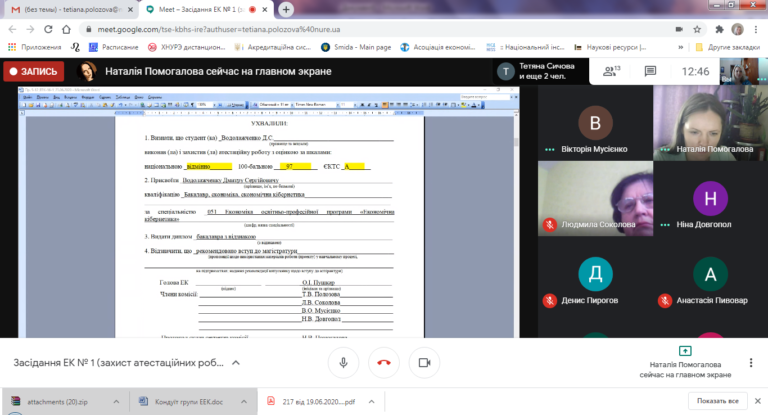Expand options for 217 від 19.06.2020 pdf download

coord(371,402)
